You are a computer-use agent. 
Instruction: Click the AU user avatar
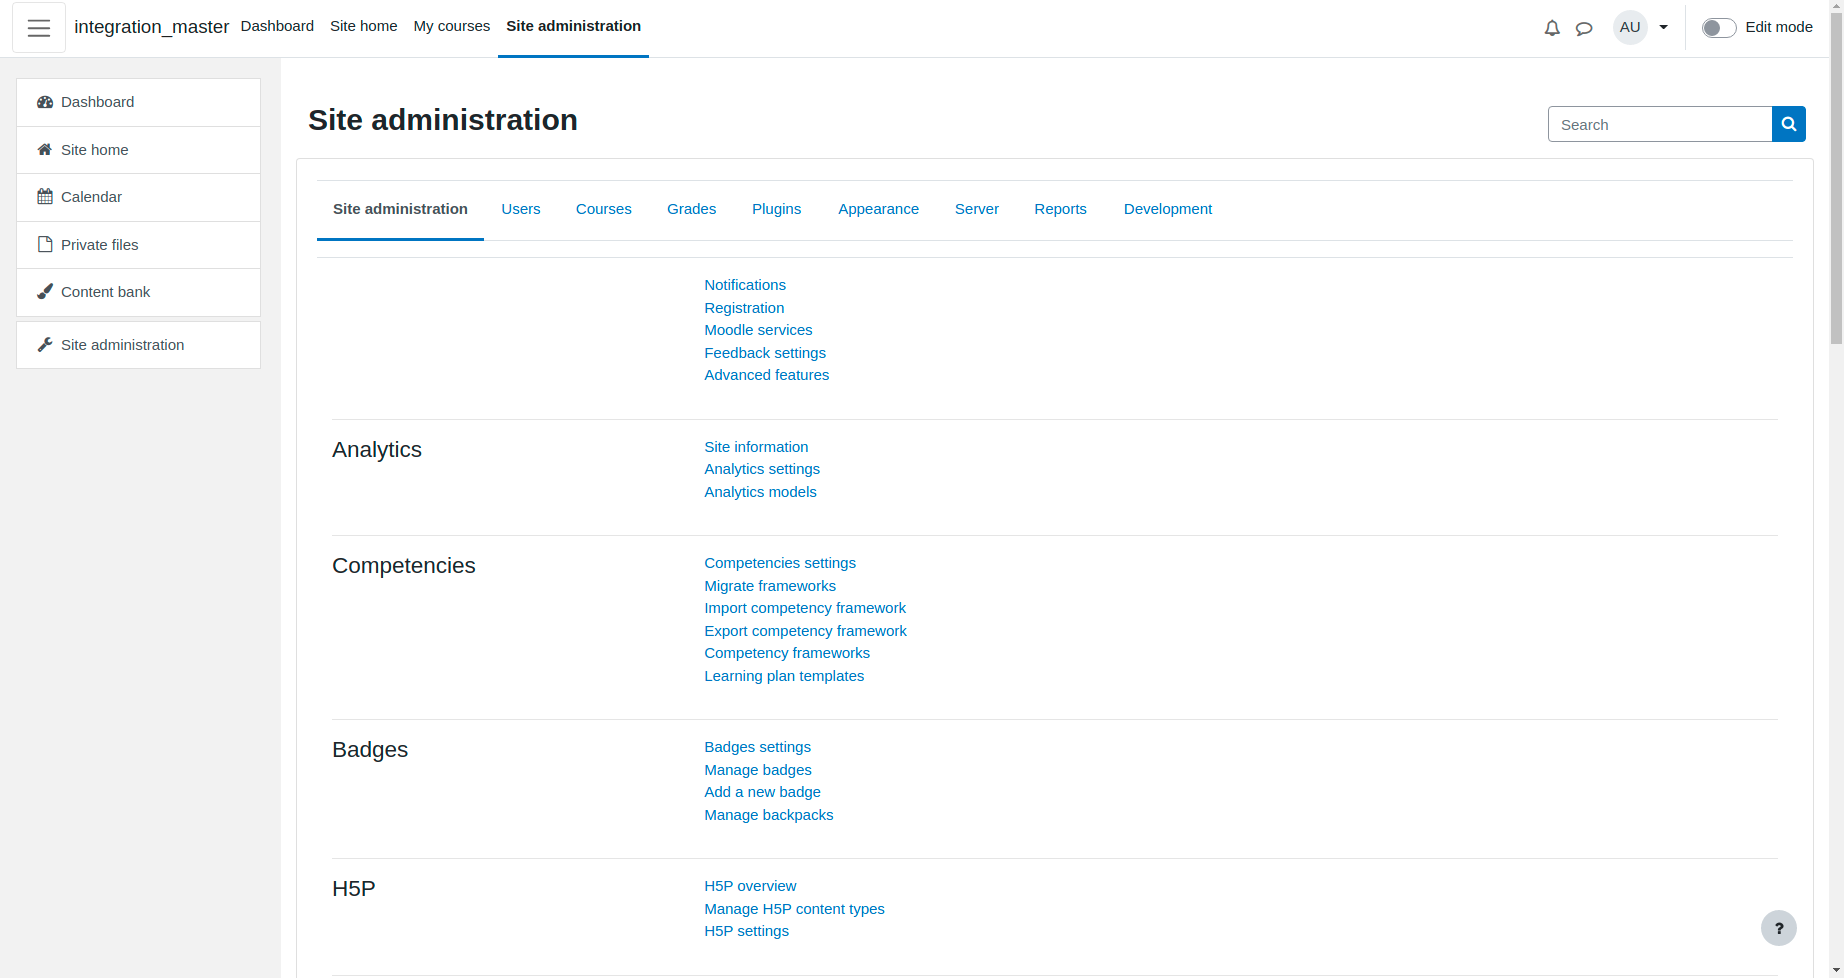coord(1630,27)
